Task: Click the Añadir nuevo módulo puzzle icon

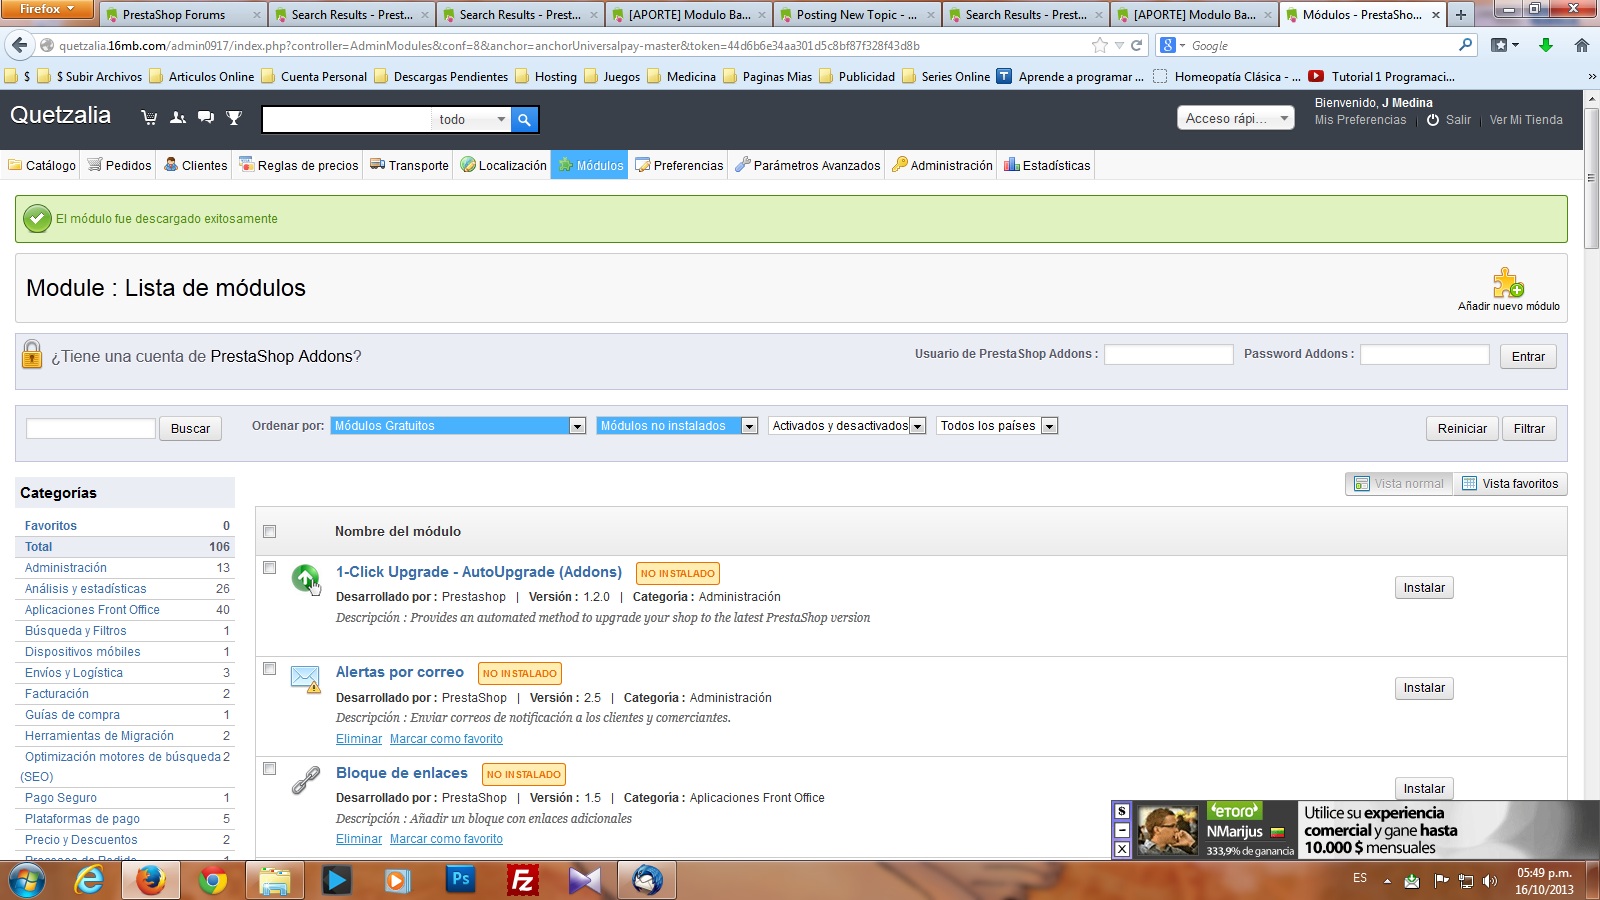Action: (x=1508, y=283)
